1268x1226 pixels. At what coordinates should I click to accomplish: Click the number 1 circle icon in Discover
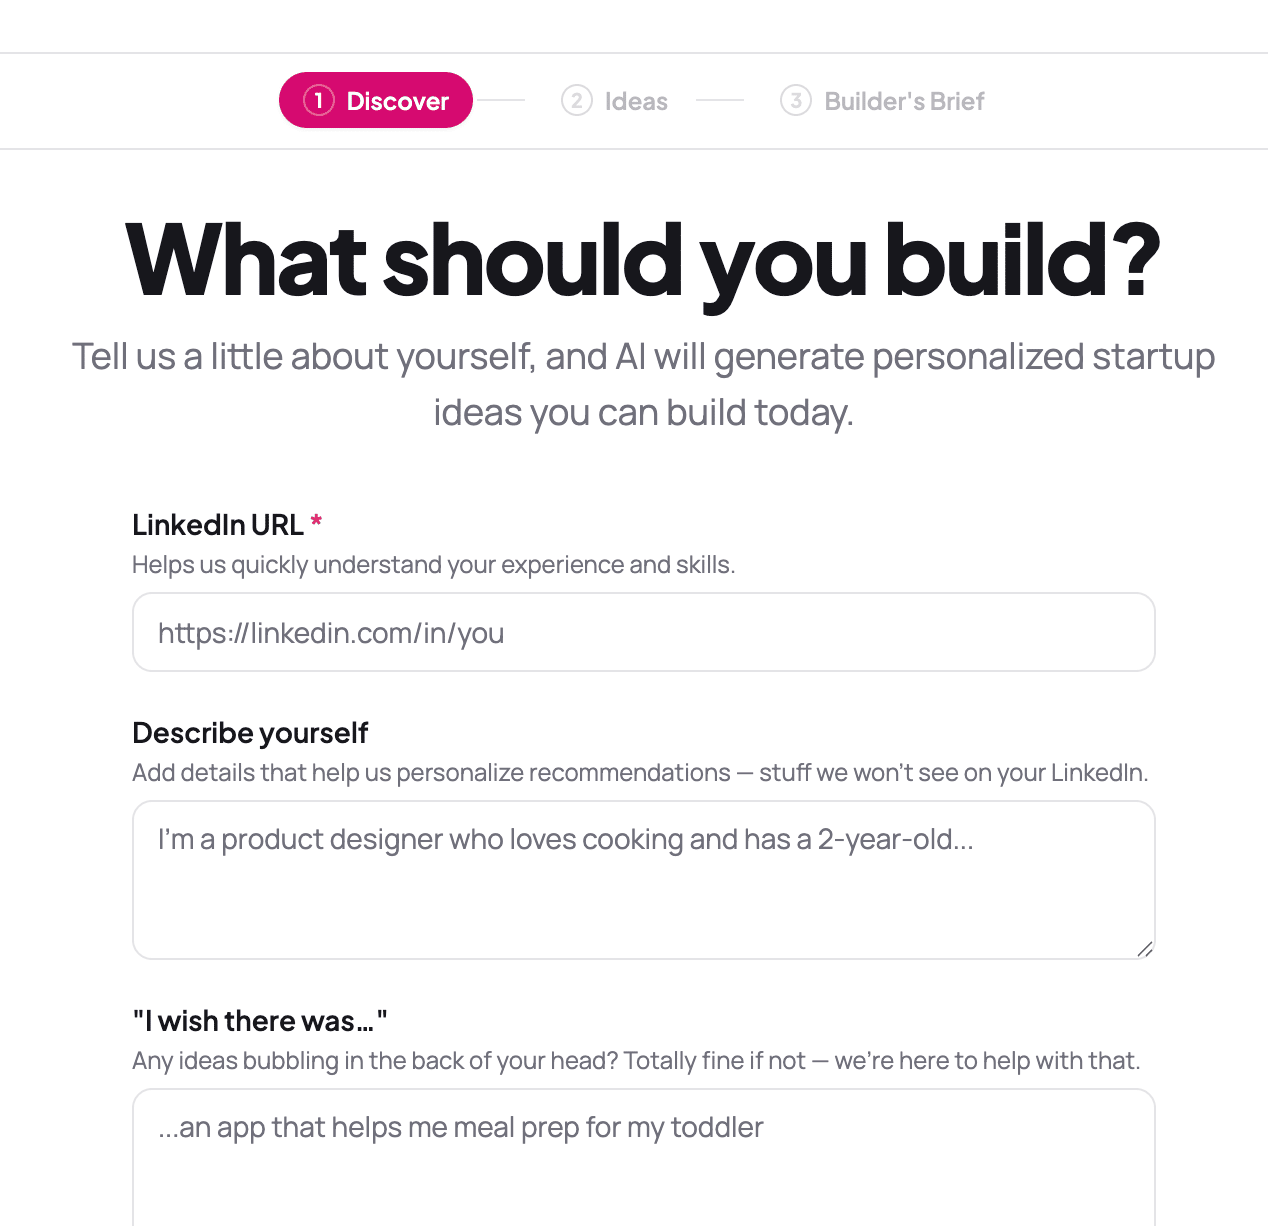click(x=318, y=101)
